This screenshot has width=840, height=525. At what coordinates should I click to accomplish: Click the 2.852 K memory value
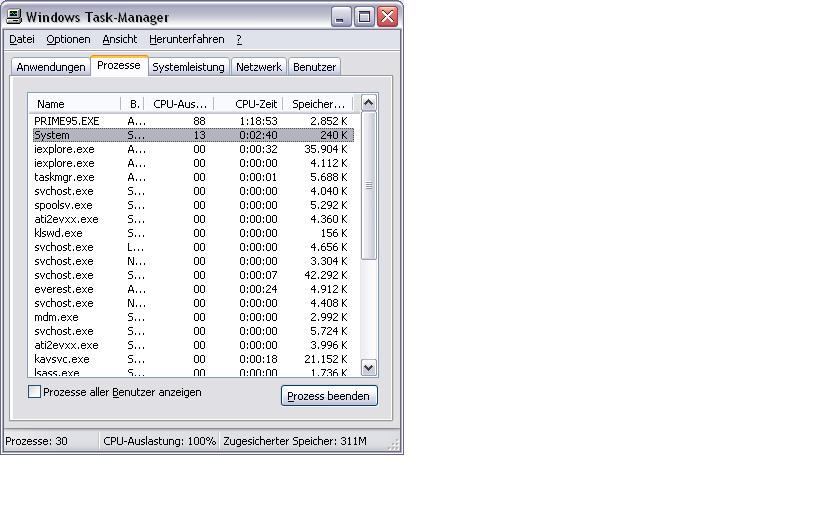[x=329, y=121]
